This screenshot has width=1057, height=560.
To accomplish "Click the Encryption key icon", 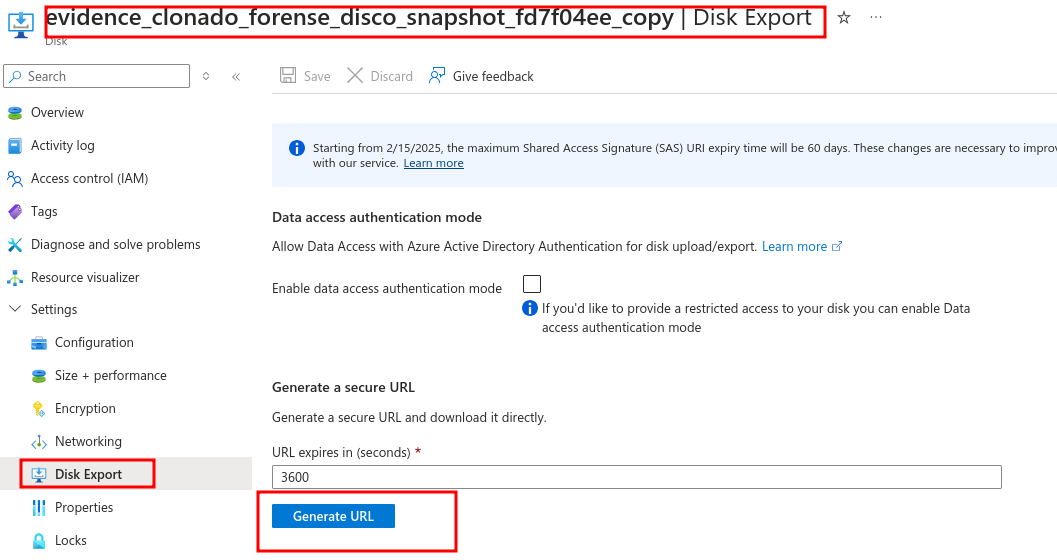I will click(39, 409).
